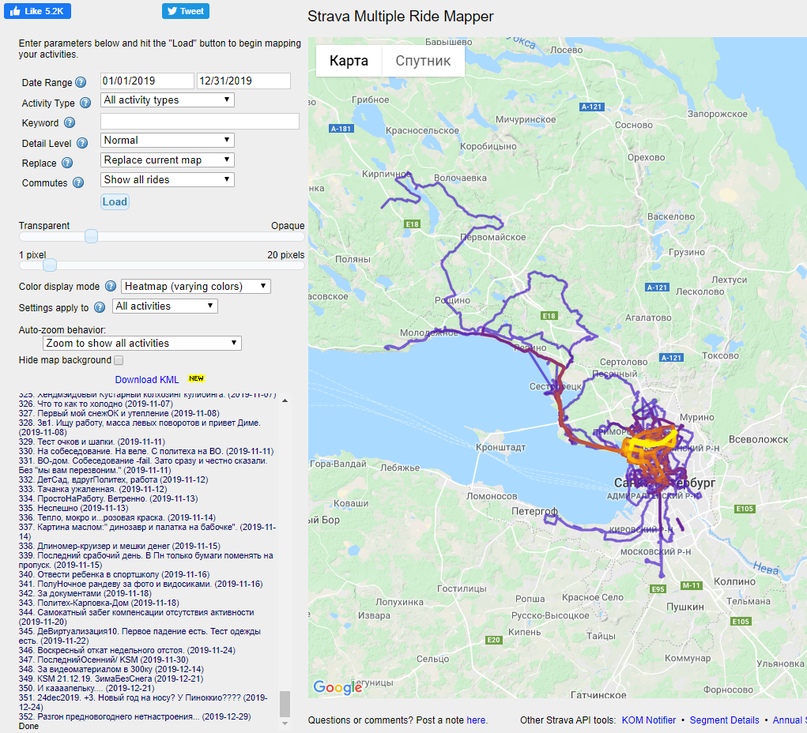Open the Activity Type dropdown
The height and width of the screenshot is (733, 807).
(168, 100)
